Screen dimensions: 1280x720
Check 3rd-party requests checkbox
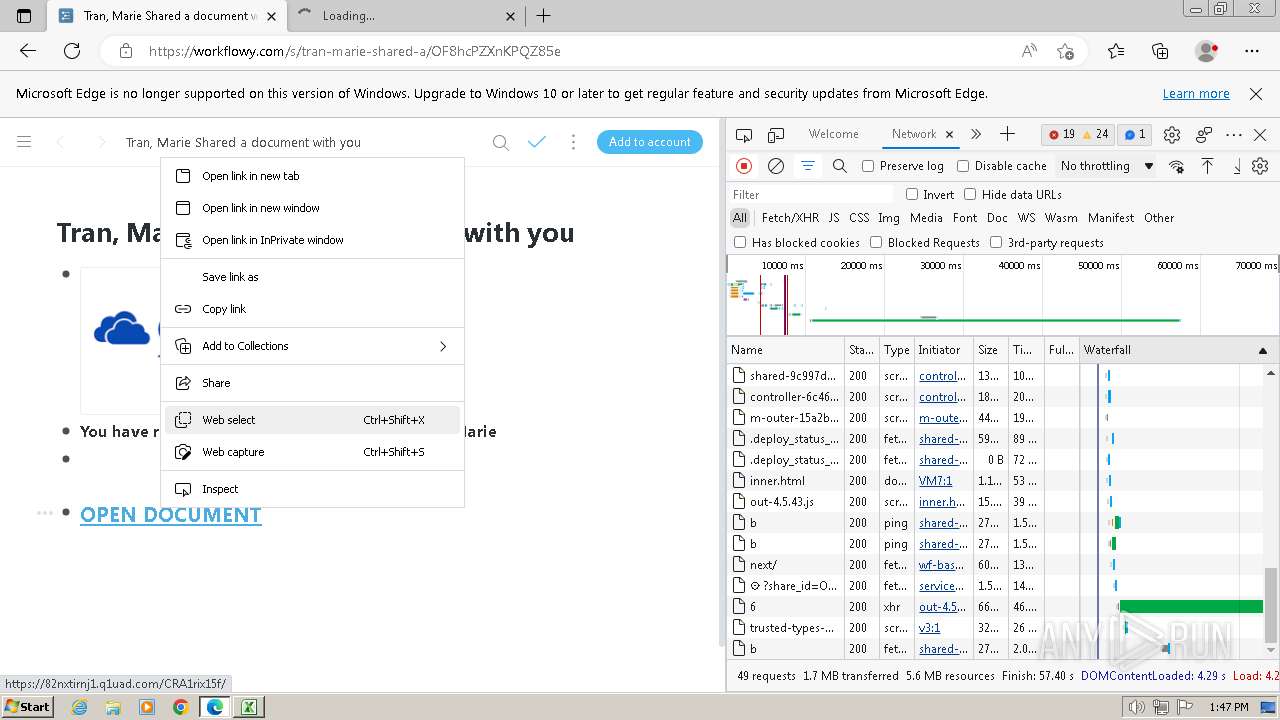[x=996, y=242]
